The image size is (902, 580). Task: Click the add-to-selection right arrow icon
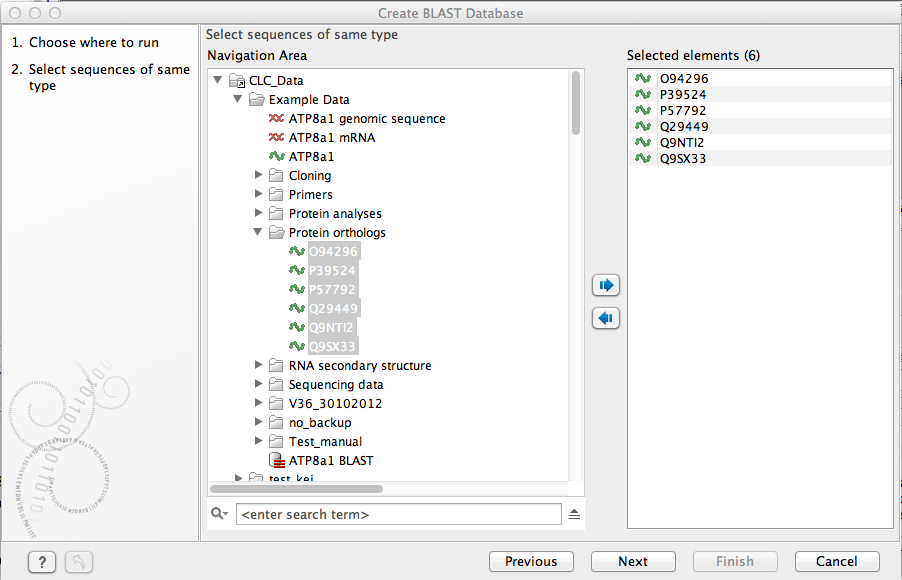point(605,286)
